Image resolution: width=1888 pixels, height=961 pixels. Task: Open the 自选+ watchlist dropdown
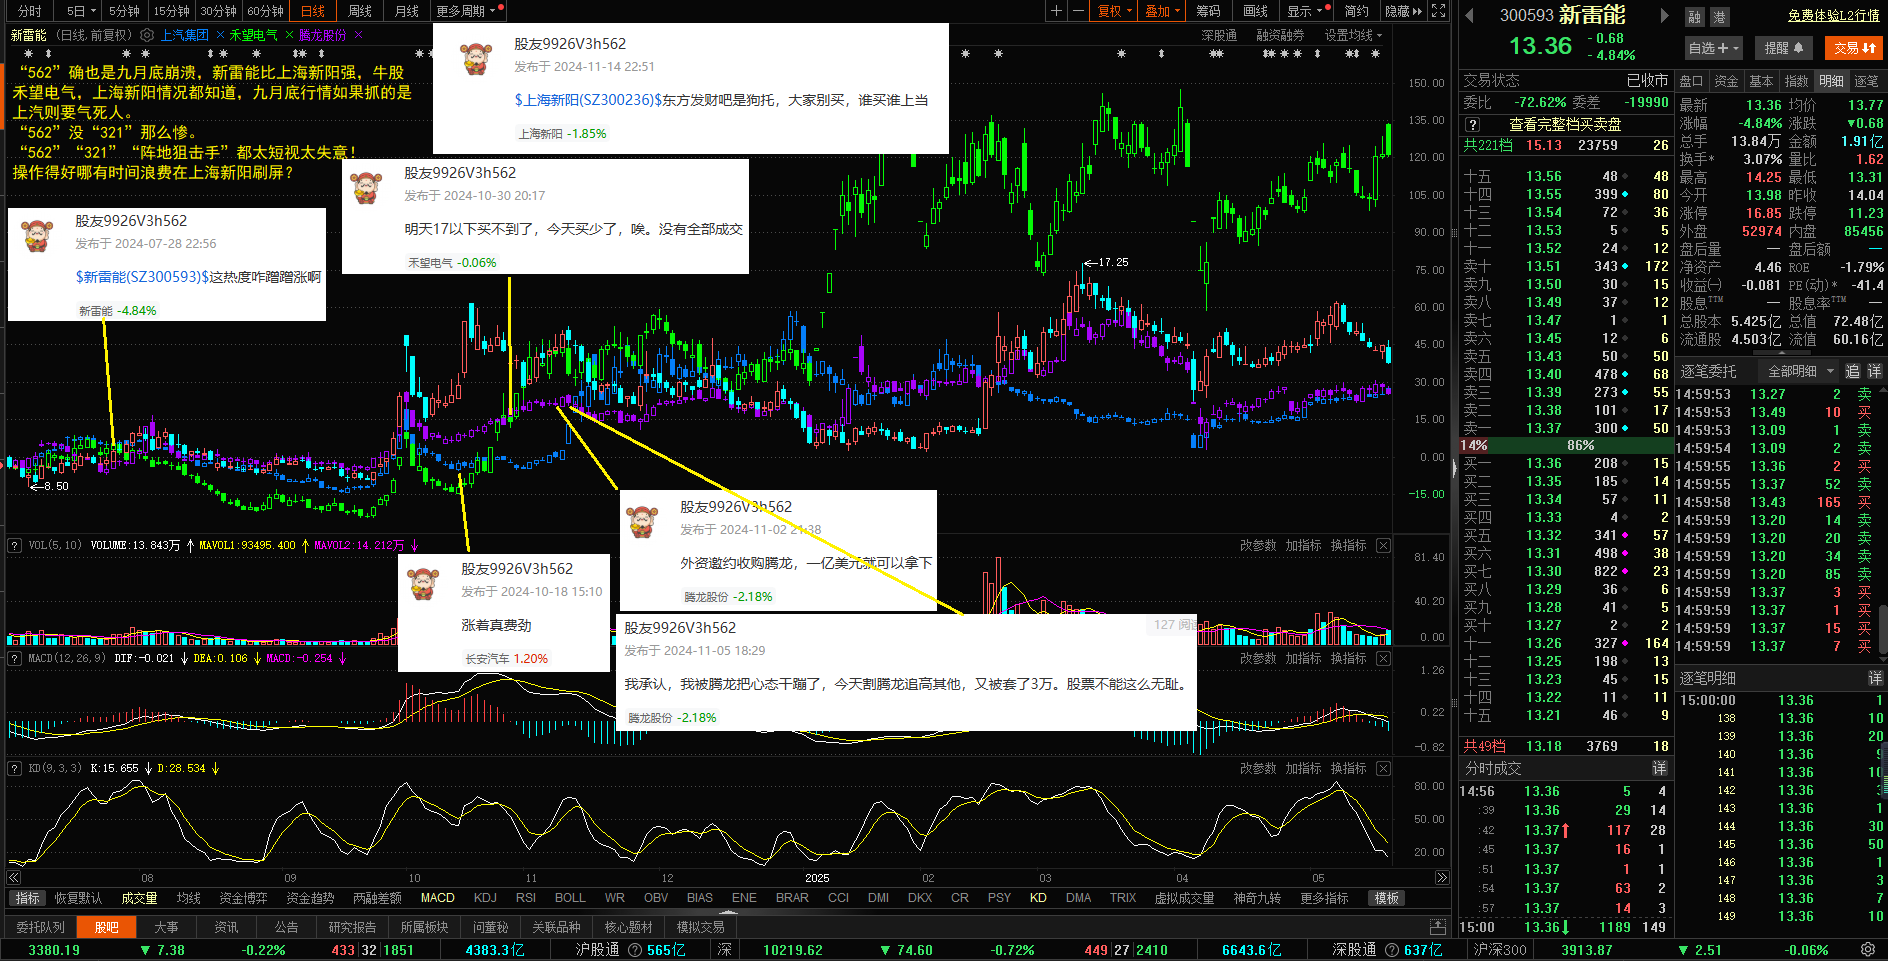pos(1714,48)
